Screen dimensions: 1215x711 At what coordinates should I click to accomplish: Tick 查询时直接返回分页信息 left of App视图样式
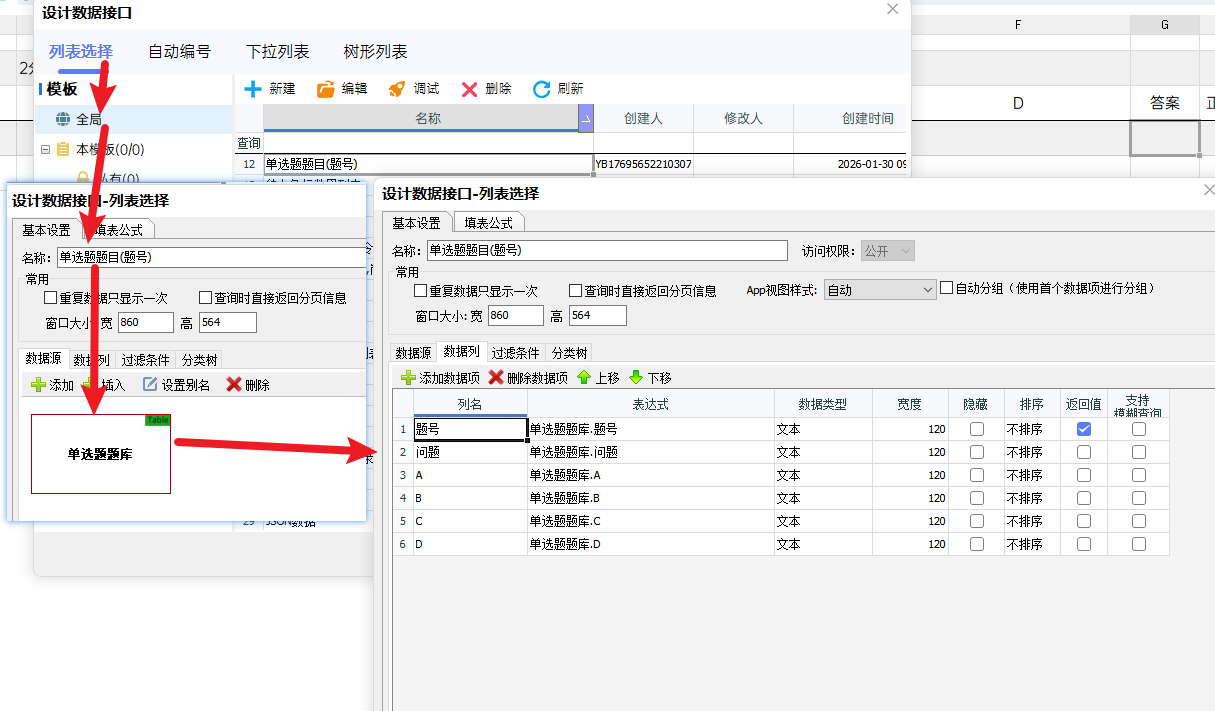575,291
